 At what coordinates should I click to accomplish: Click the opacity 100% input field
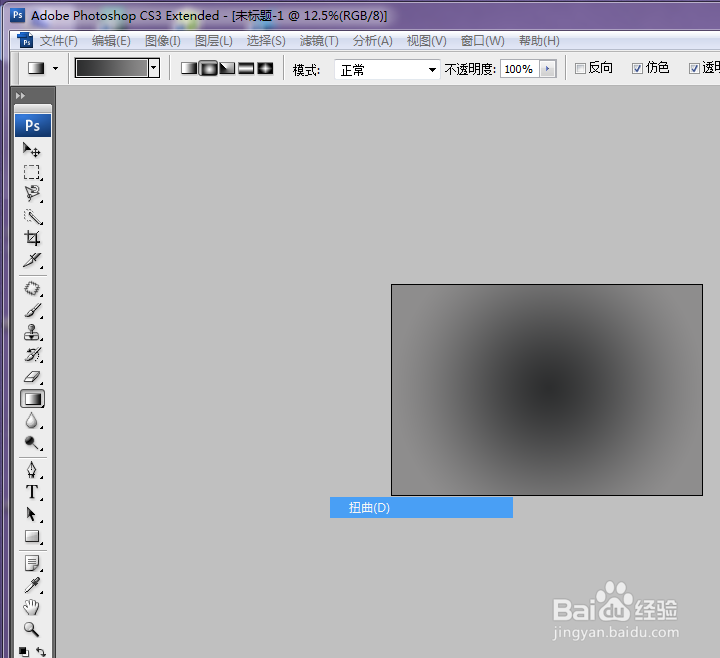click(x=520, y=69)
